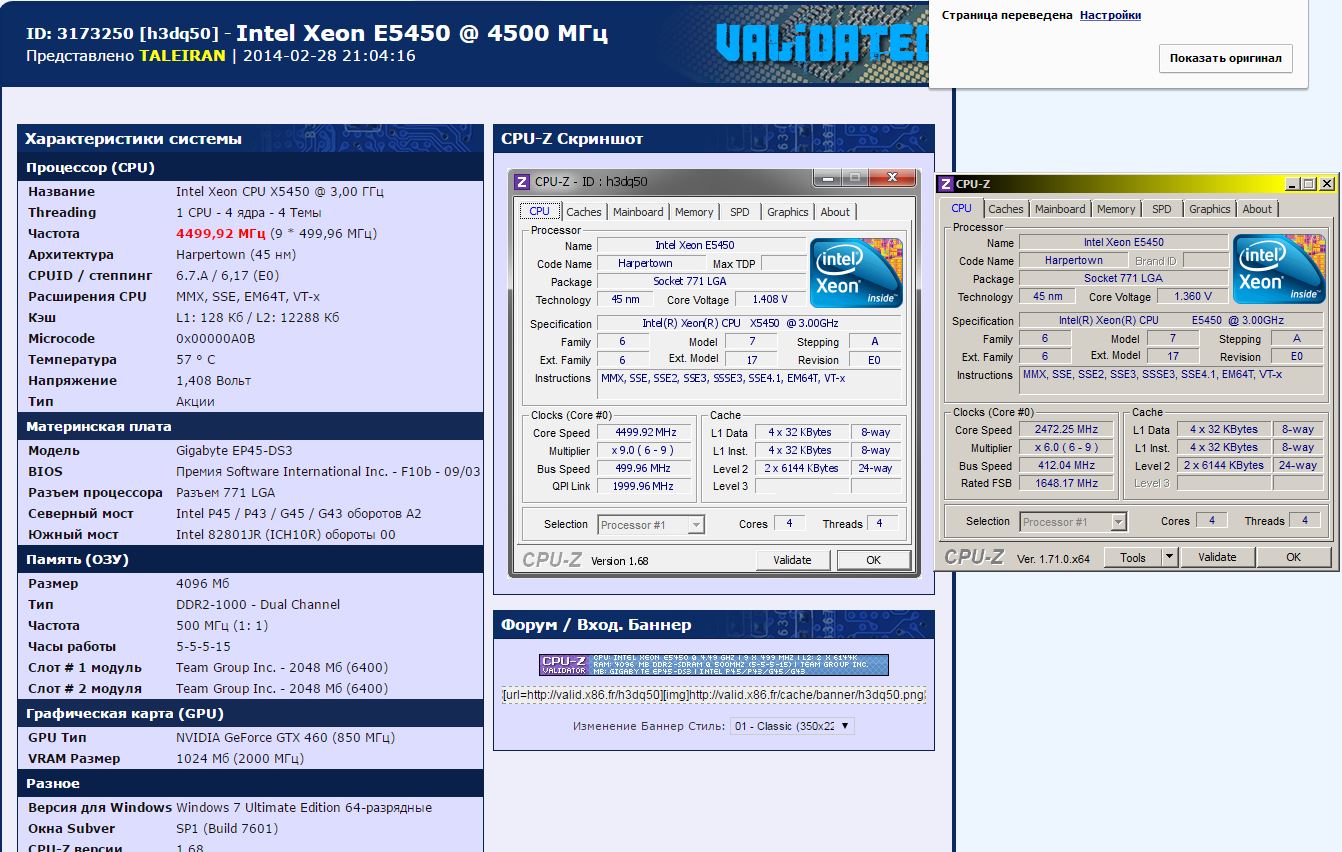Click the 'Форум / Вход. Баннер' panel header
The height and width of the screenshot is (852, 1342).
pos(714,625)
